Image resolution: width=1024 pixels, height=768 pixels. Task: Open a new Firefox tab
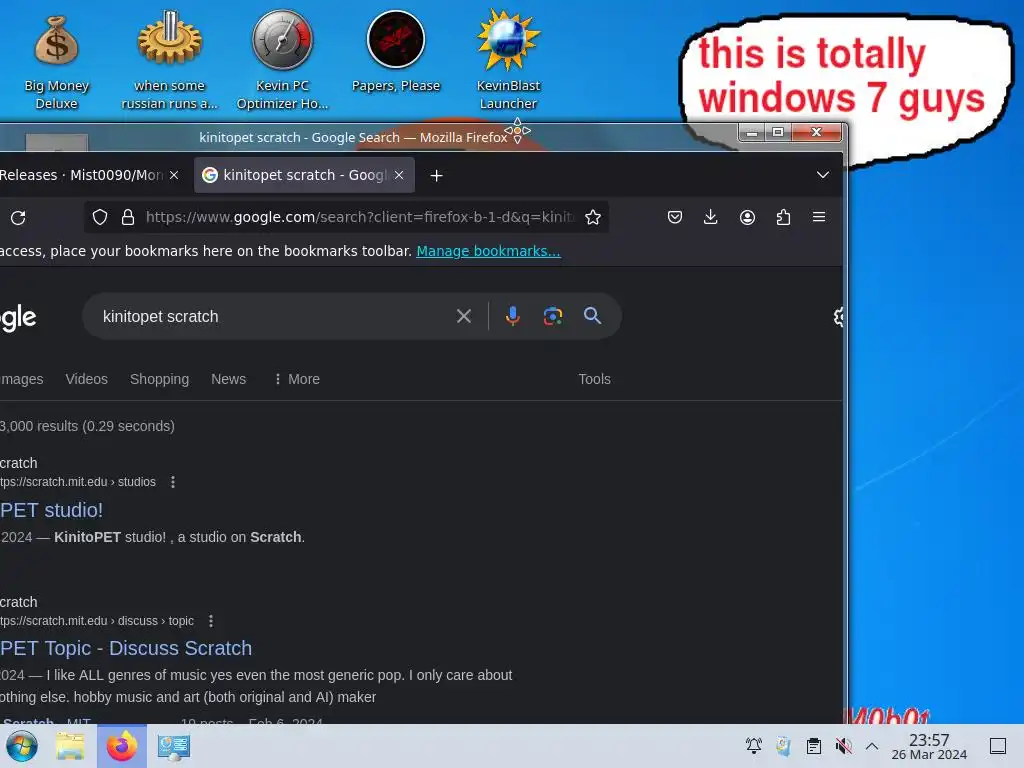pos(436,175)
